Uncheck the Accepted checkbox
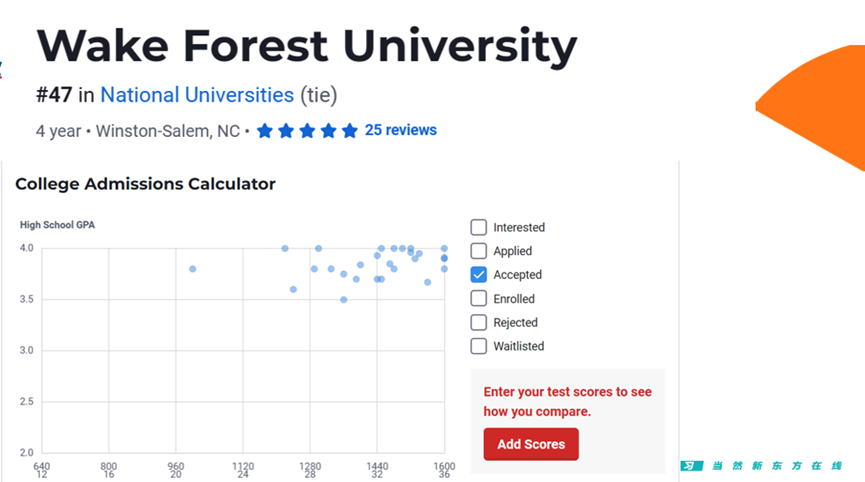 (x=478, y=275)
